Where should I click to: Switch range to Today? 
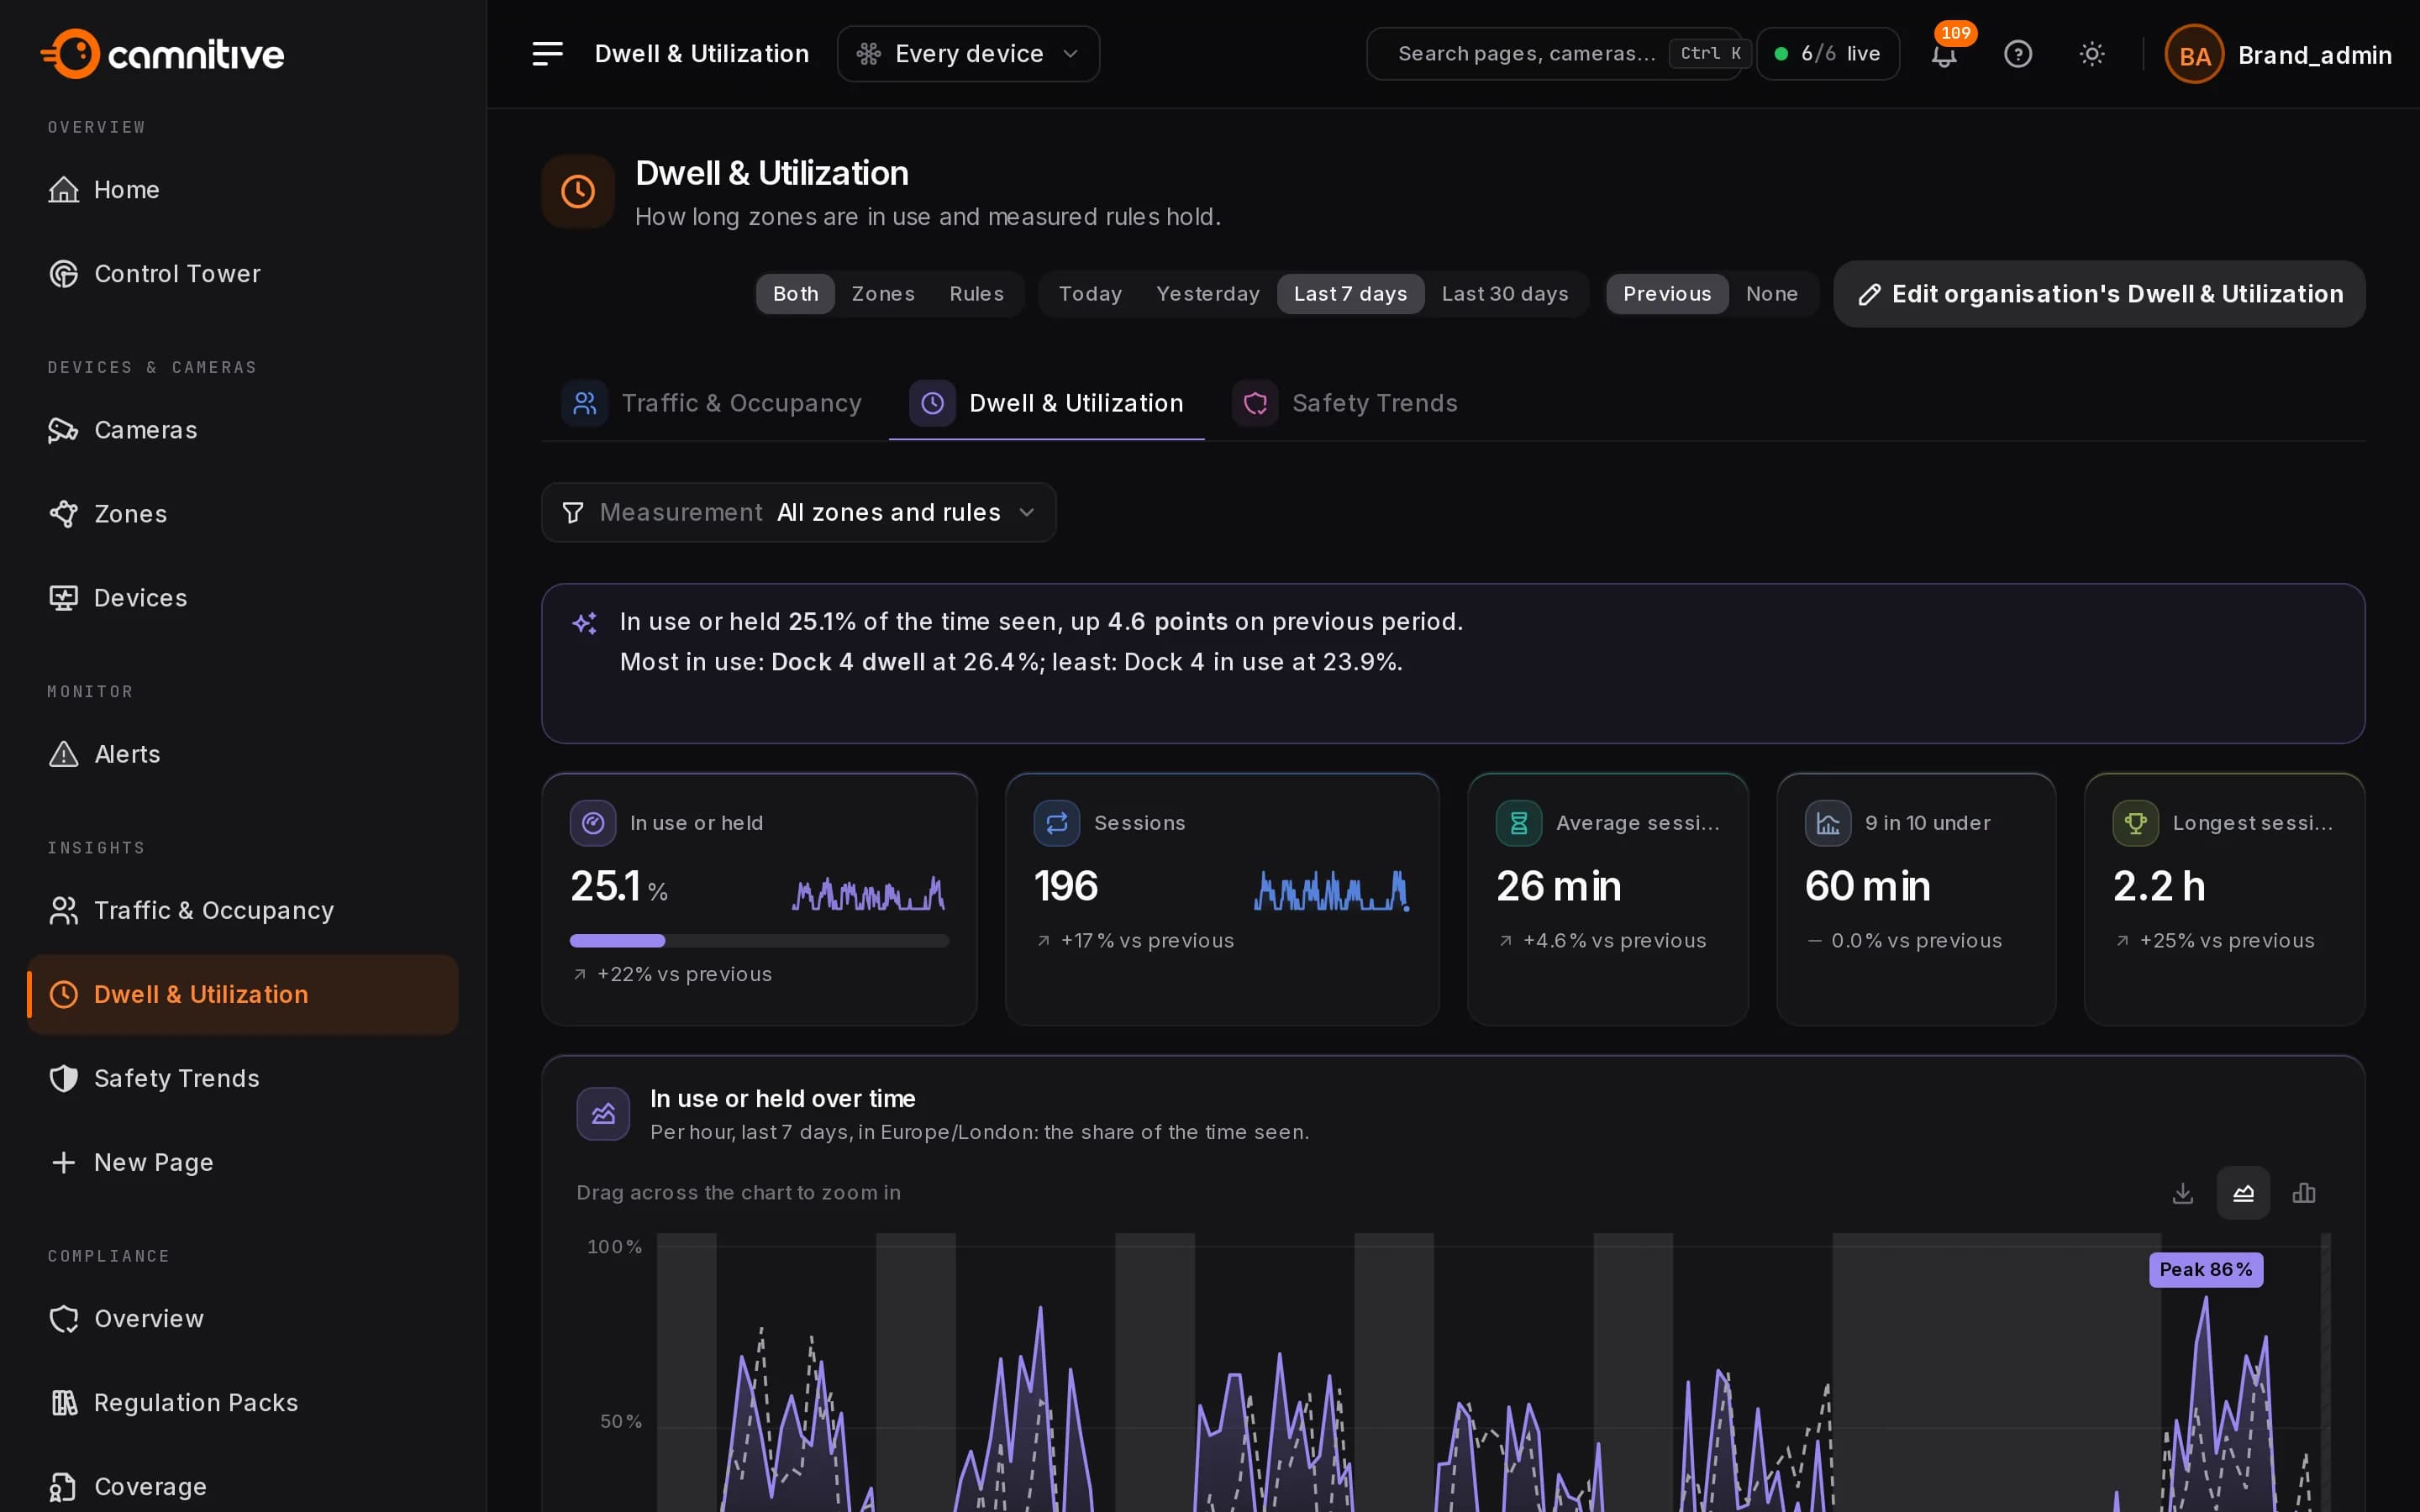[x=1090, y=294]
